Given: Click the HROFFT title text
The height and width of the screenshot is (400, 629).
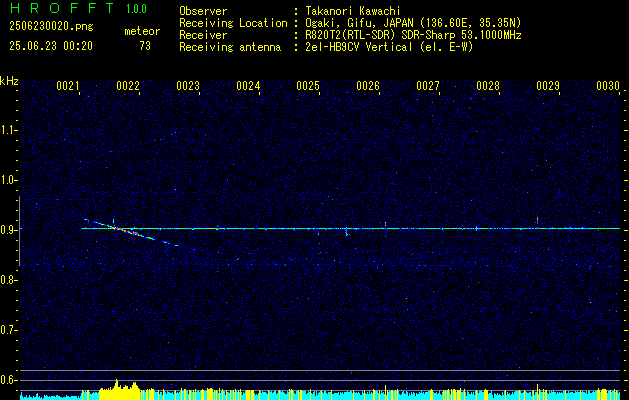Looking at the screenshot, I should pos(63,8).
